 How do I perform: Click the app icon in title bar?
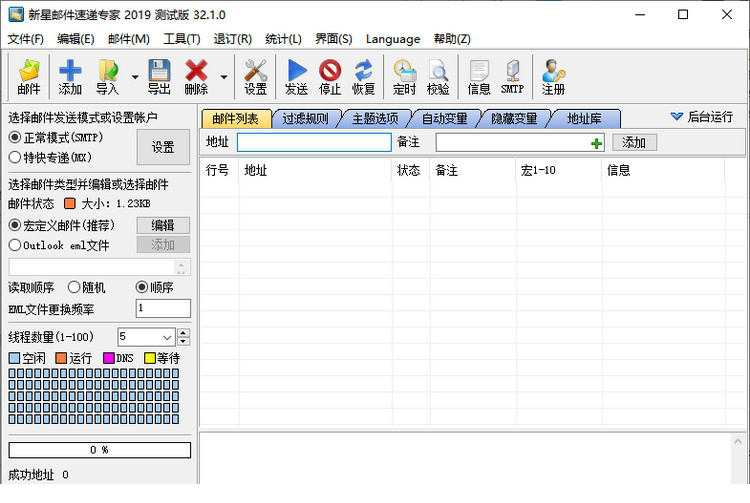(x=16, y=14)
